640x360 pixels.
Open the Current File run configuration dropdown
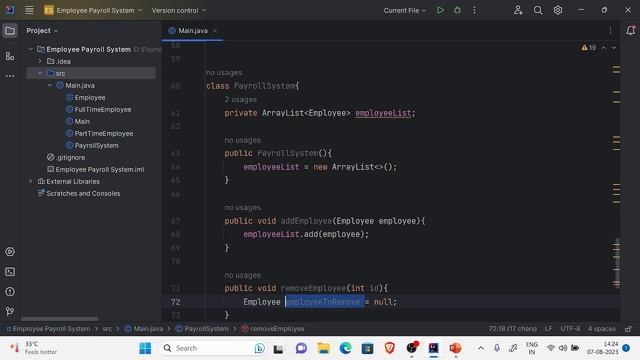click(404, 10)
